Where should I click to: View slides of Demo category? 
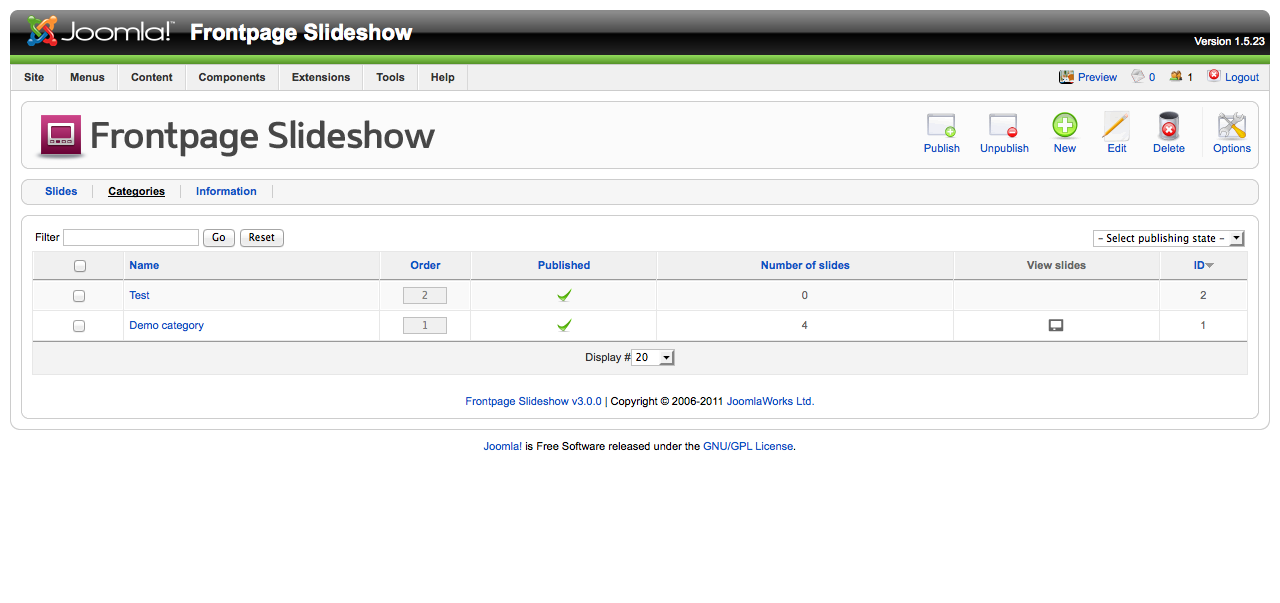point(1055,325)
